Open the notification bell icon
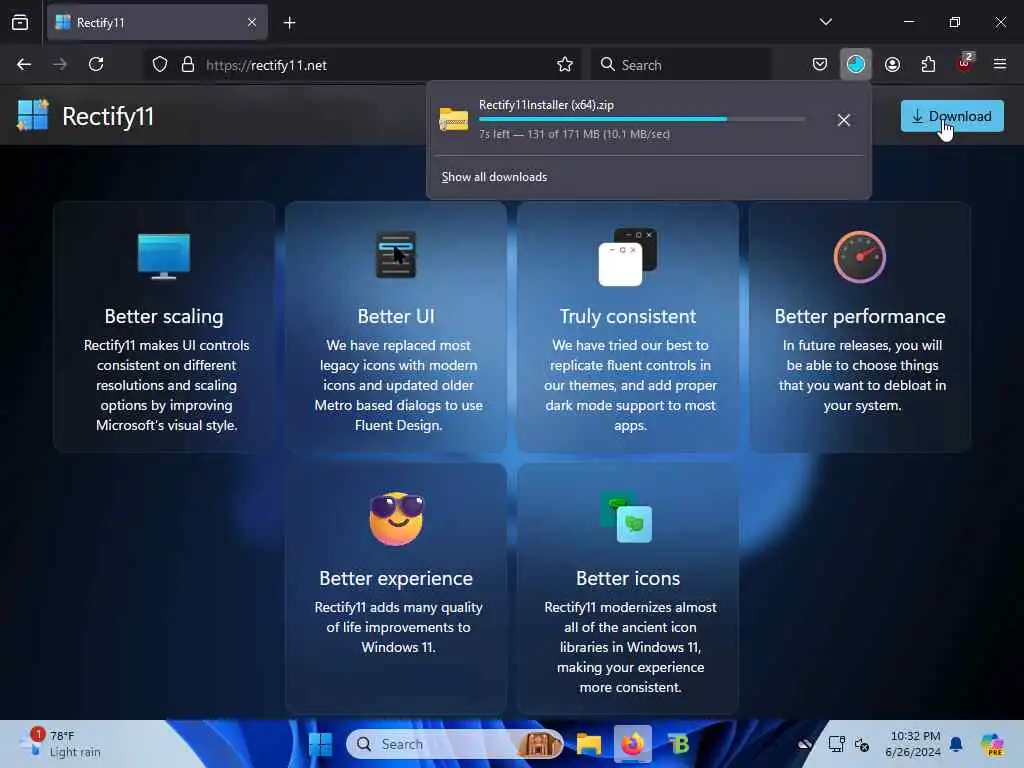This screenshot has height=768, width=1024. [956, 744]
